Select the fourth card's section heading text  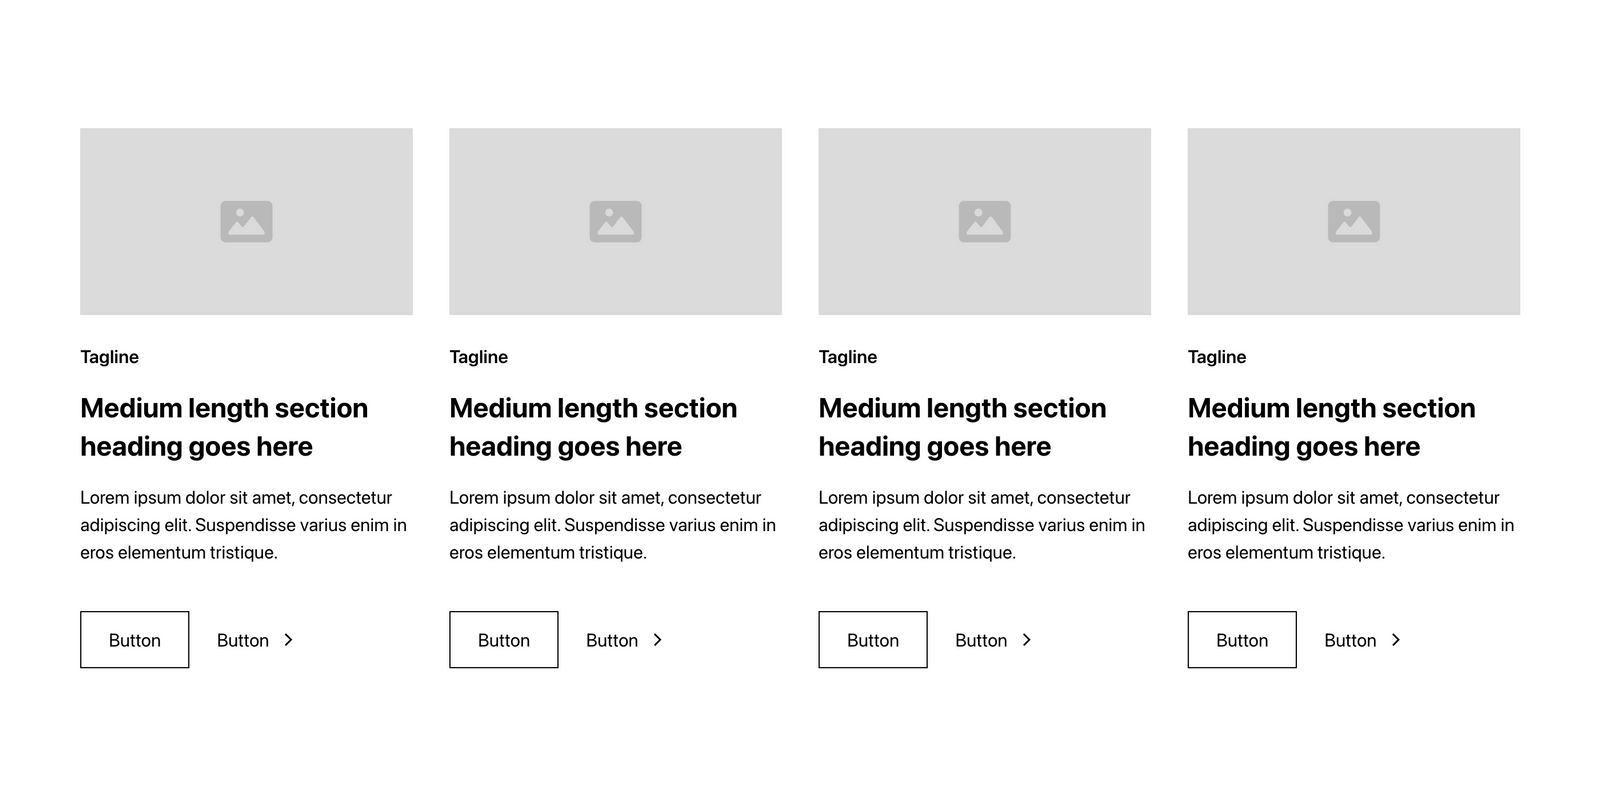[x=1331, y=427]
